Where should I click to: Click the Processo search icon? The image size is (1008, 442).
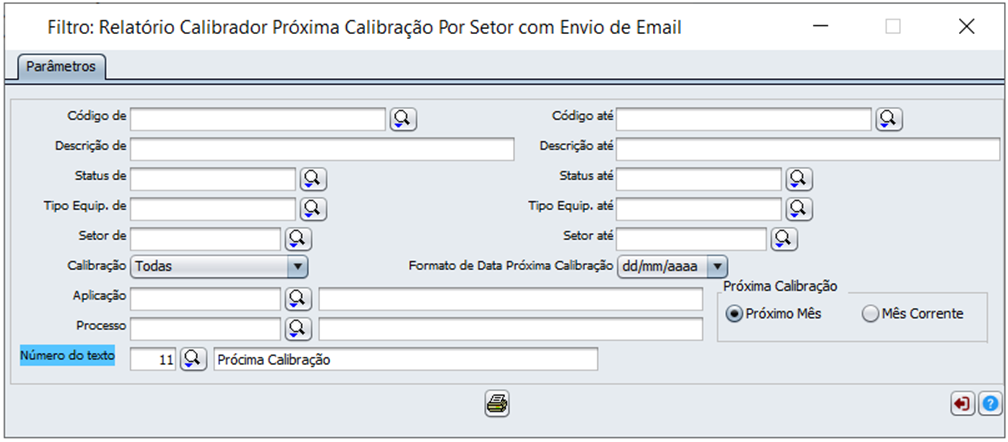(298, 328)
